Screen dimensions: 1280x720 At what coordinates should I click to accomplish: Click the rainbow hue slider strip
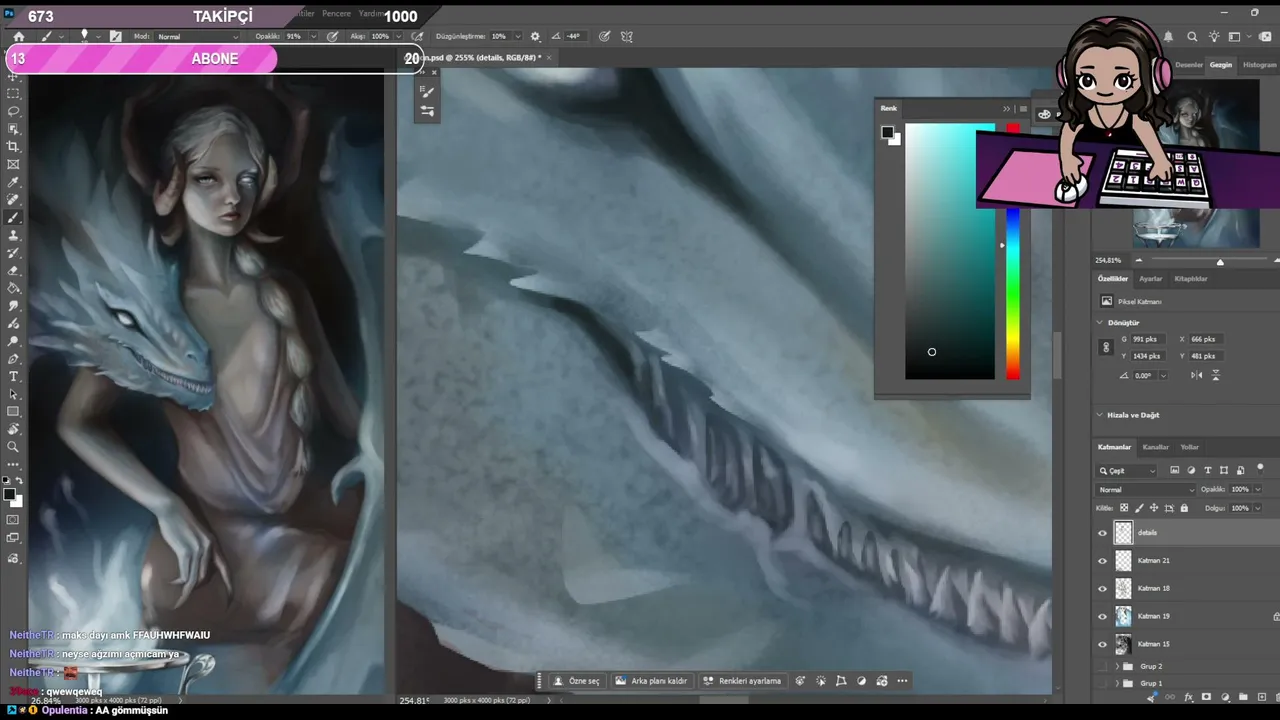click(x=1013, y=251)
